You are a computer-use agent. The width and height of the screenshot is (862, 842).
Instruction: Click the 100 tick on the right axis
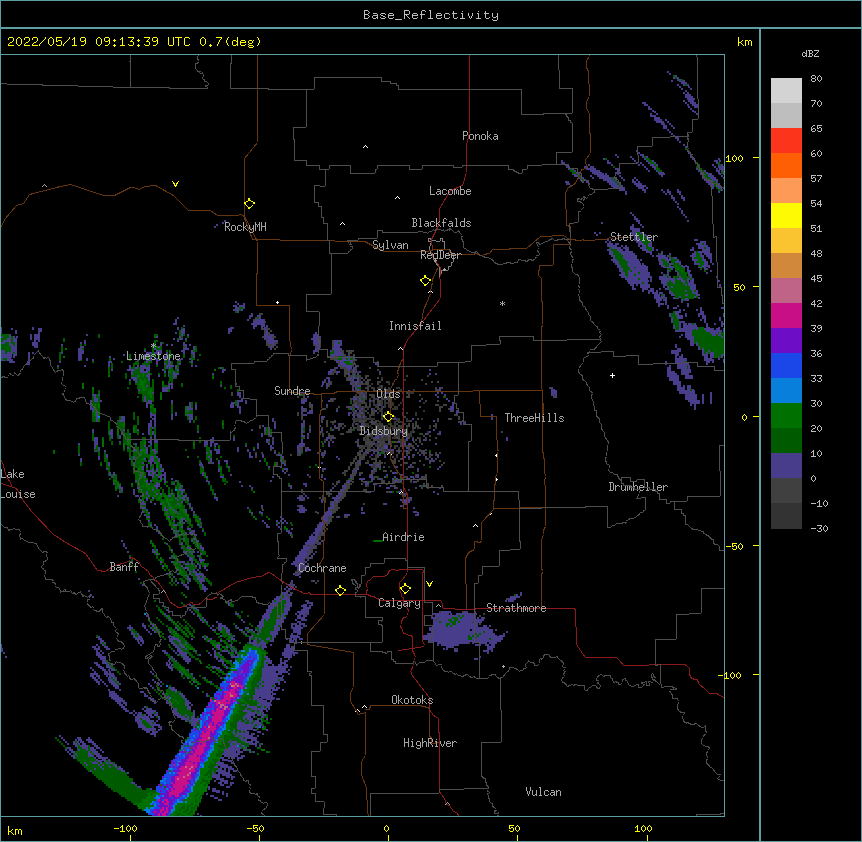(734, 158)
